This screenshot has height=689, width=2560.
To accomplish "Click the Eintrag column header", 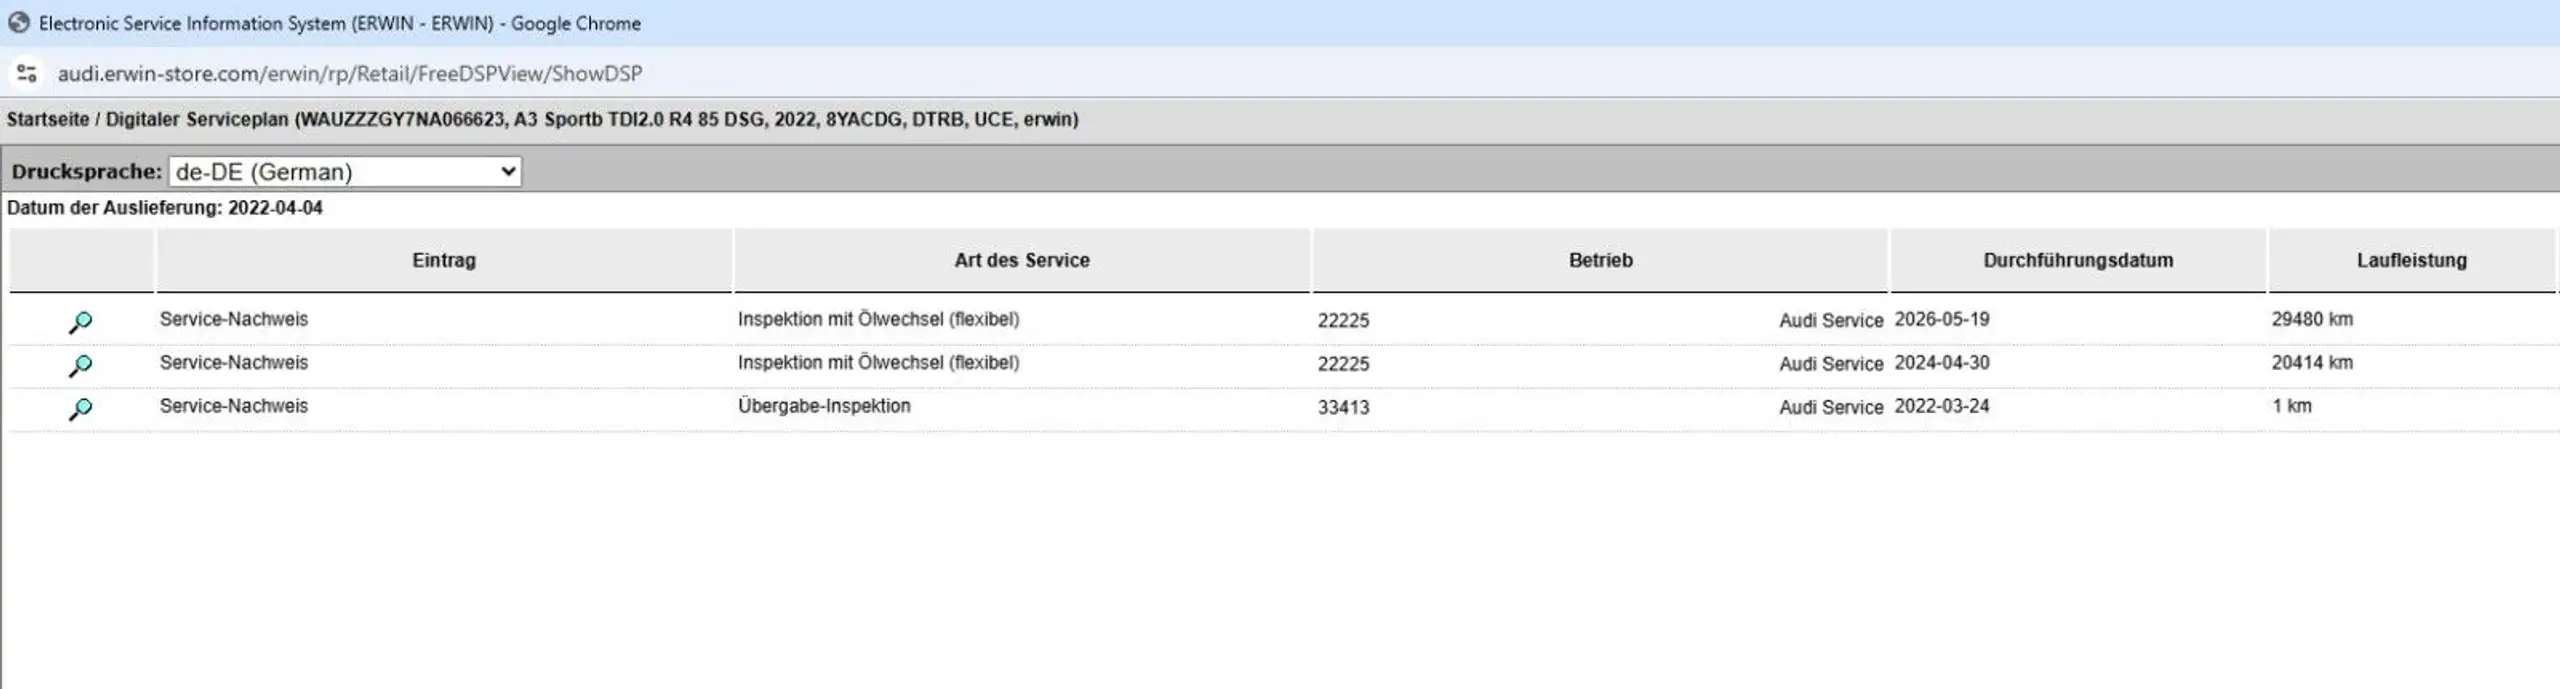I will [x=444, y=260].
